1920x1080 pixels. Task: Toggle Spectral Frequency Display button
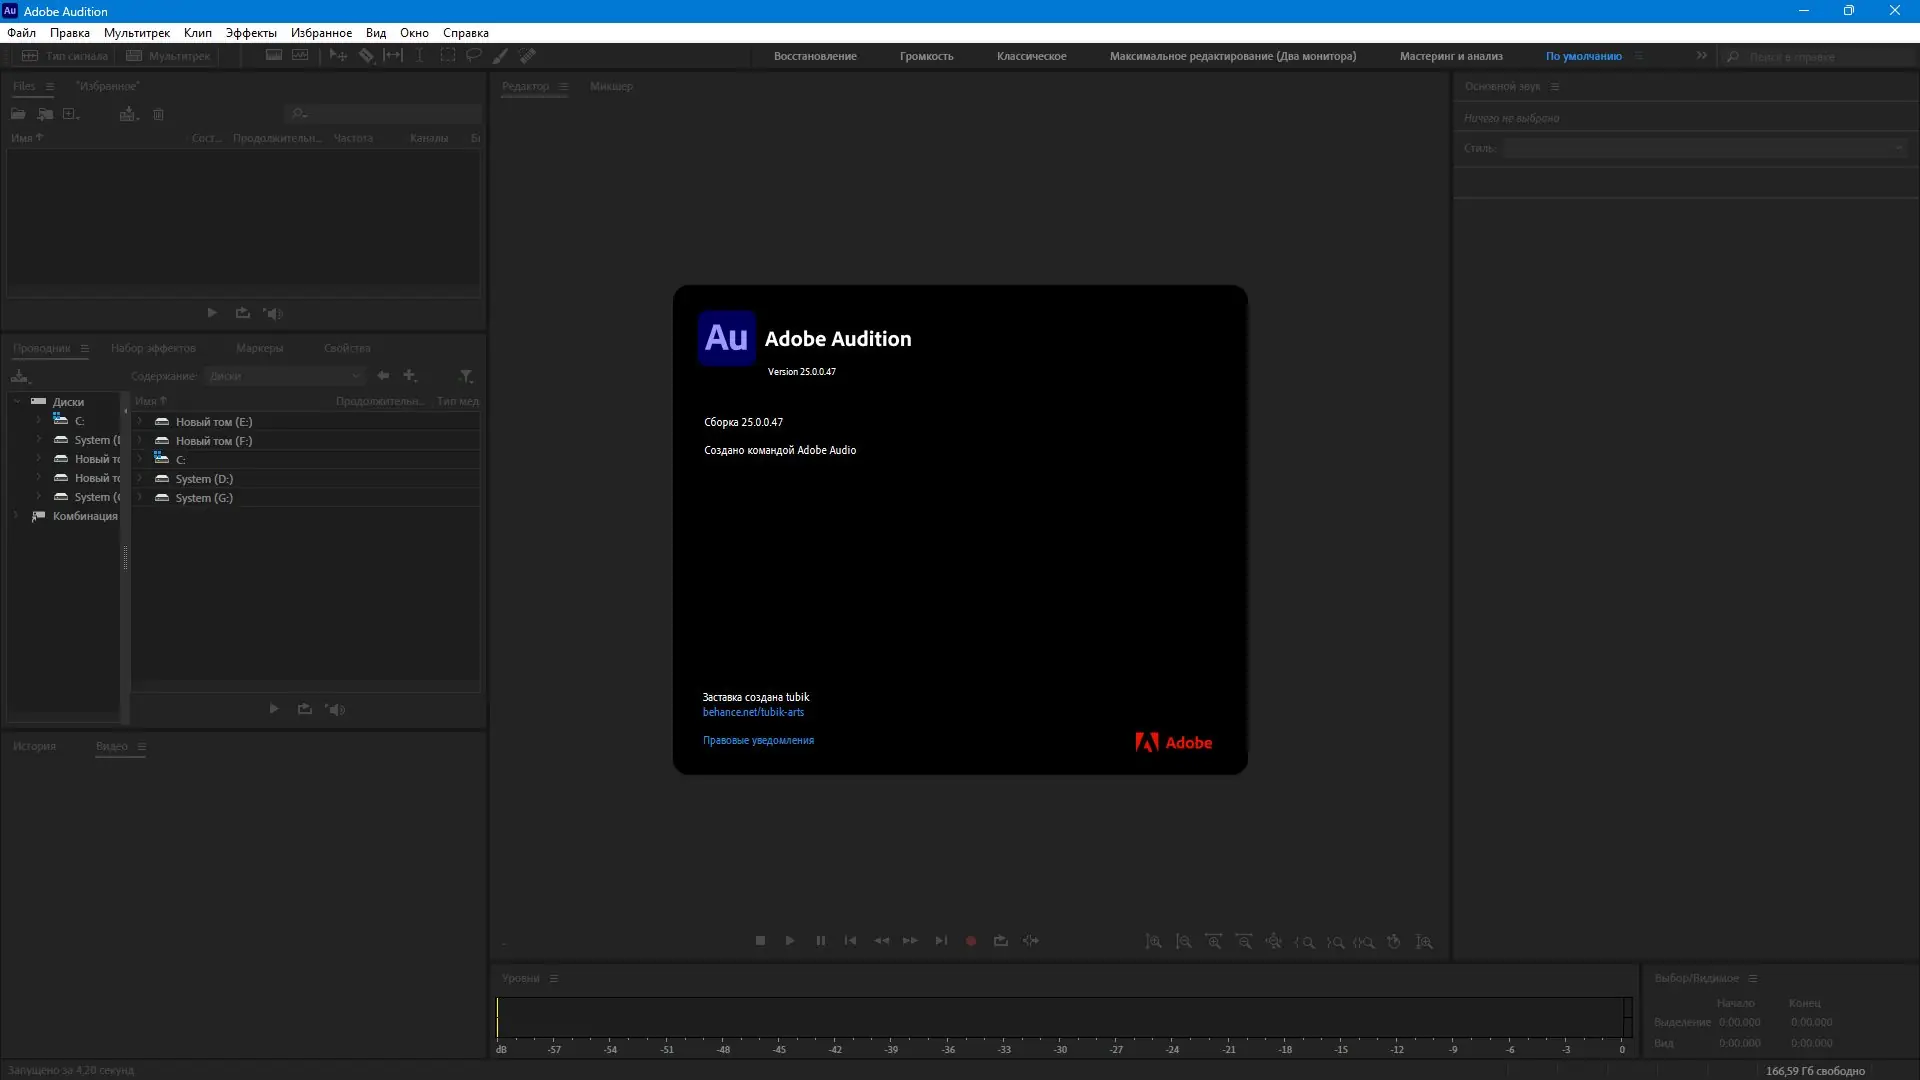[x=273, y=56]
